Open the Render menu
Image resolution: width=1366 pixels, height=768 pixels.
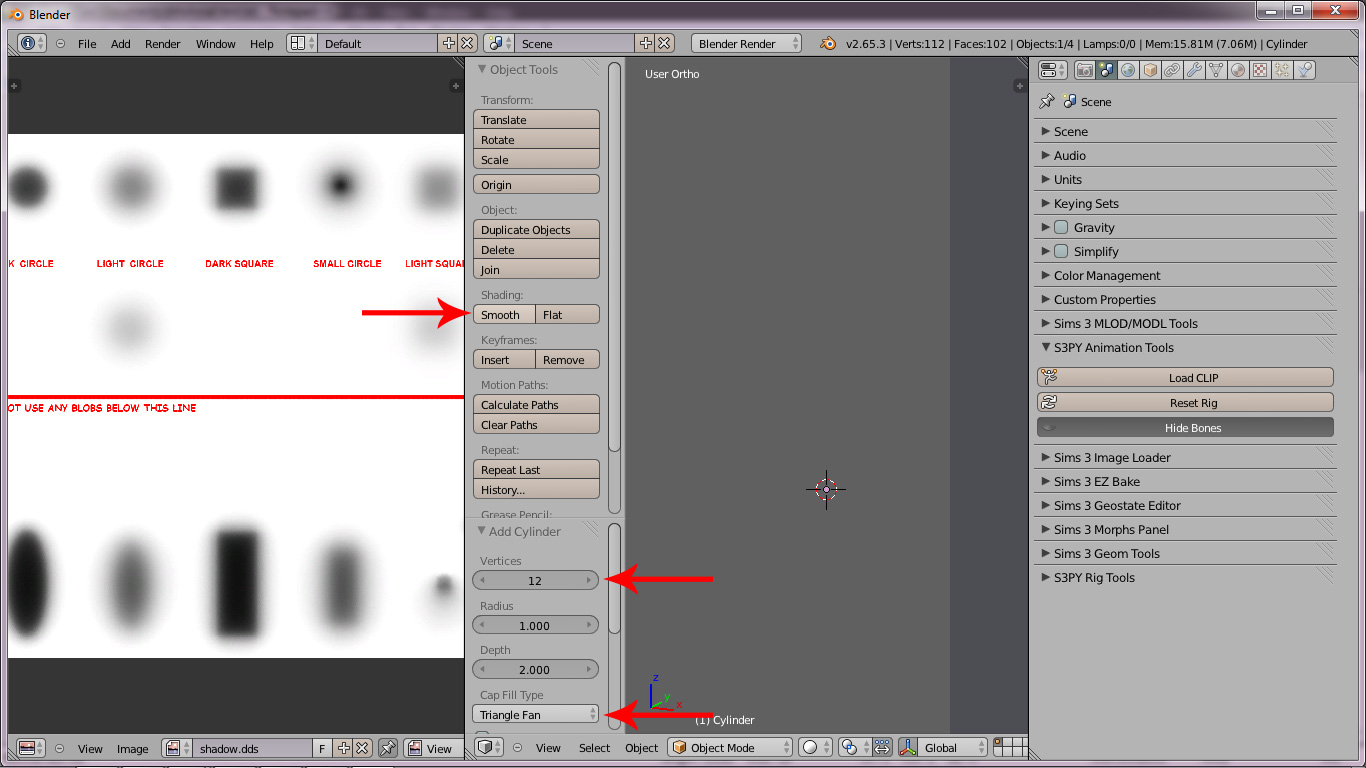[x=162, y=44]
